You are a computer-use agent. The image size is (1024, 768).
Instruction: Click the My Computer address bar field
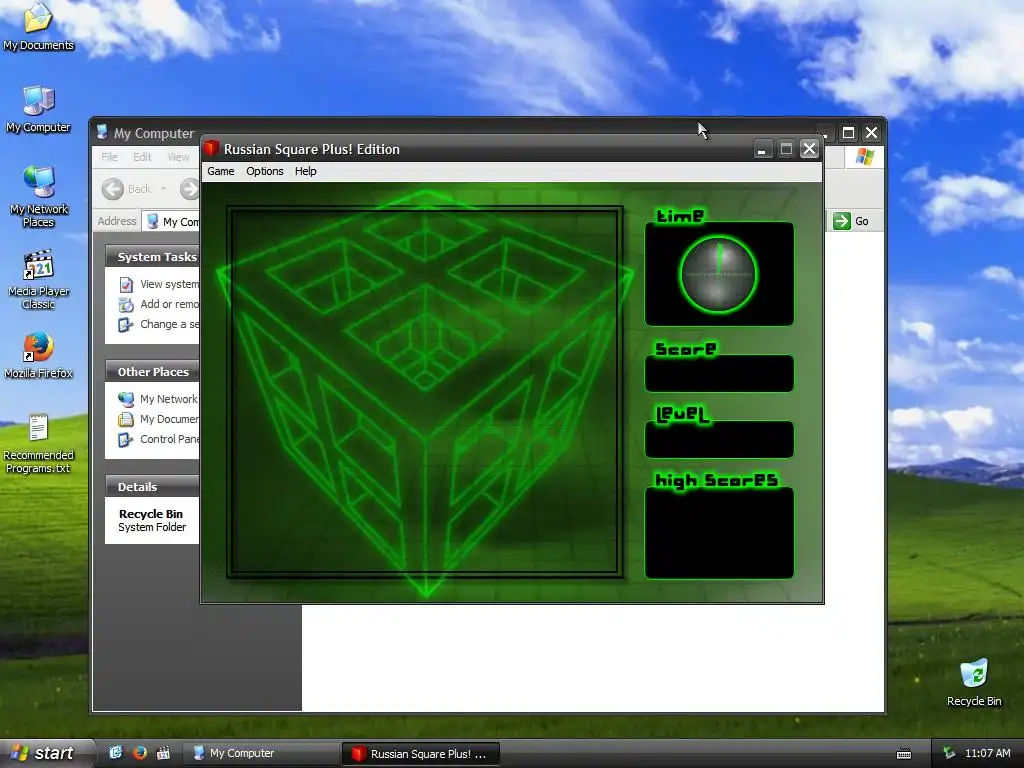pyautogui.click(x=171, y=221)
